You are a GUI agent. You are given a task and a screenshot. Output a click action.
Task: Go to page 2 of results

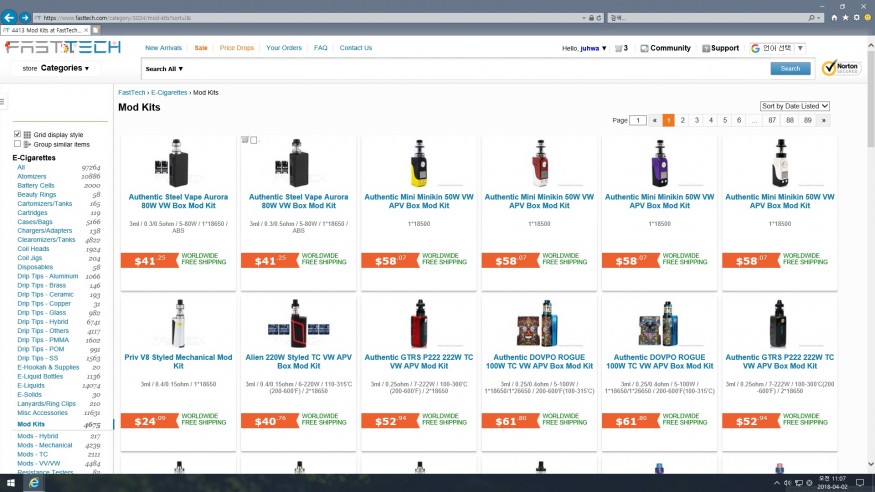tap(683, 120)
